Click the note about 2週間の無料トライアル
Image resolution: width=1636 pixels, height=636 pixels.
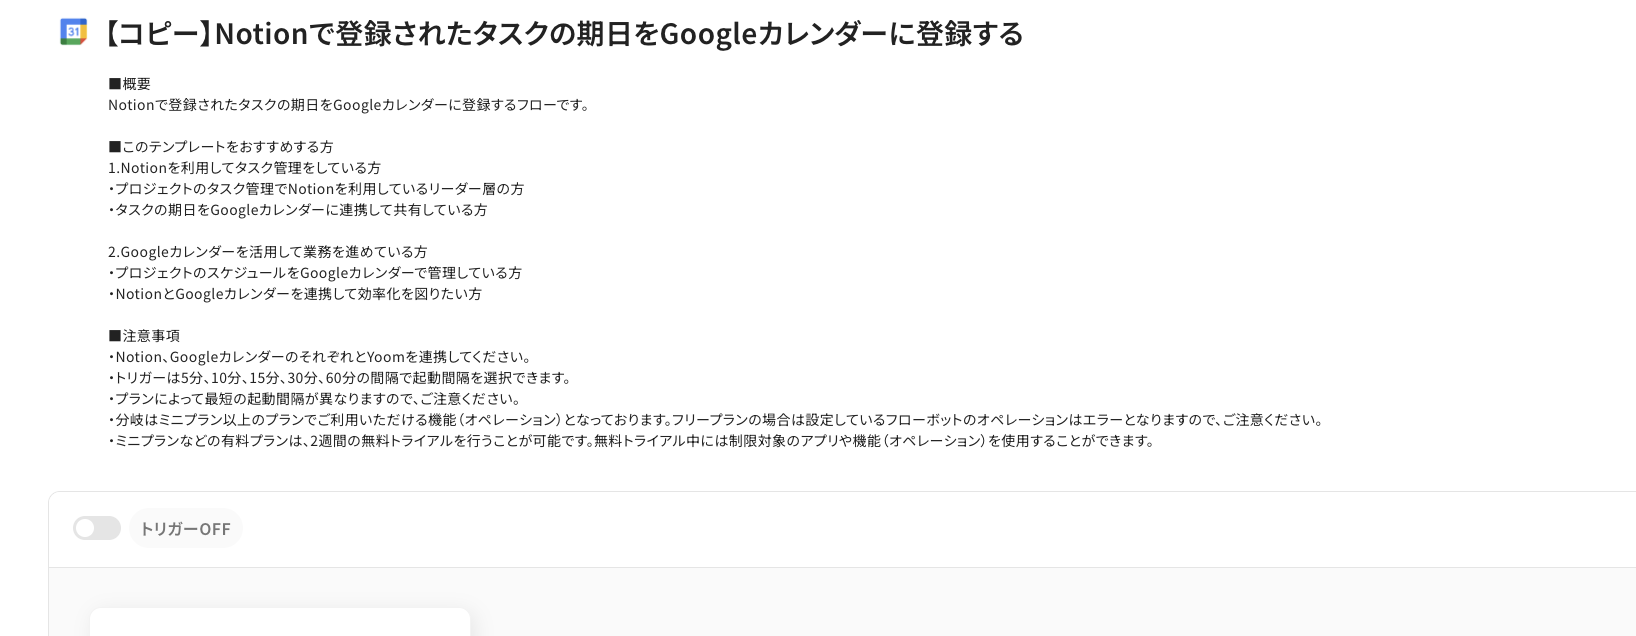(632, 441)
